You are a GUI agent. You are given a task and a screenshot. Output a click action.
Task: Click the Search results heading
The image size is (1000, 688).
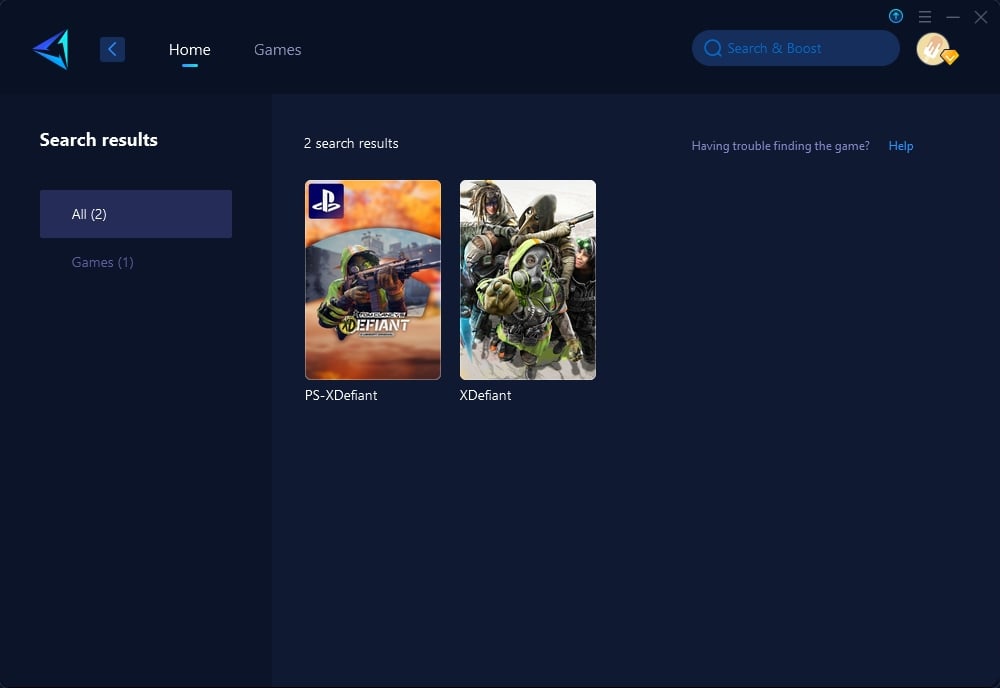(x=99, y=140)
